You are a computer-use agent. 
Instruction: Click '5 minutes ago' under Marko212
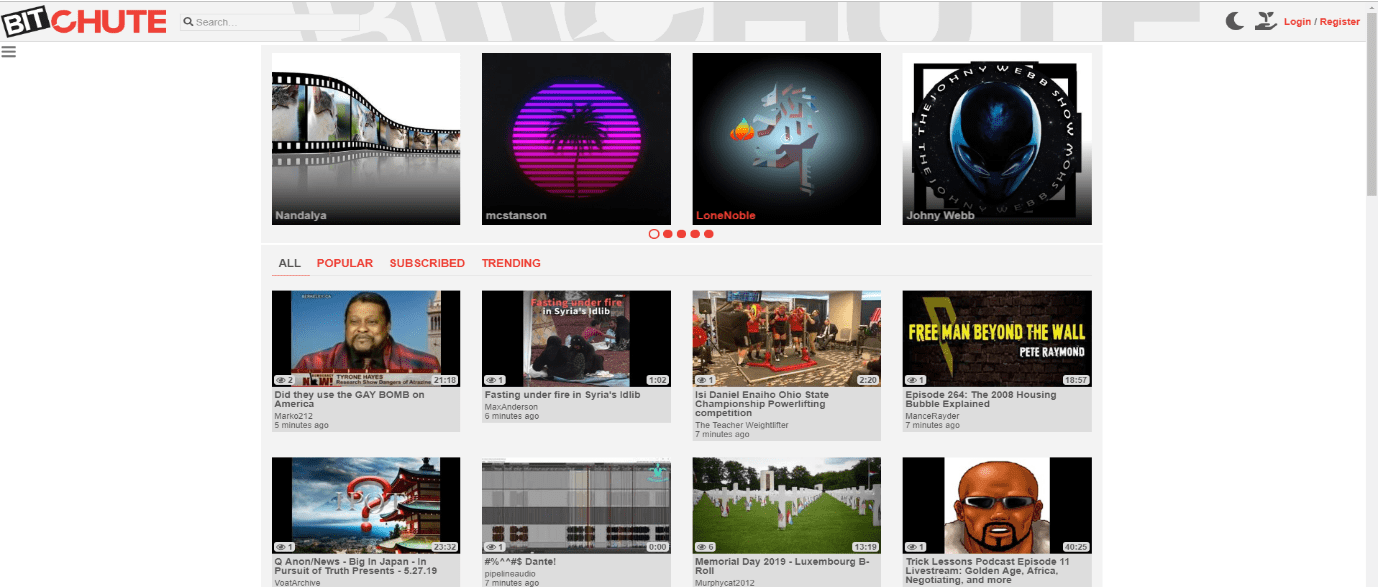[301, 425]
